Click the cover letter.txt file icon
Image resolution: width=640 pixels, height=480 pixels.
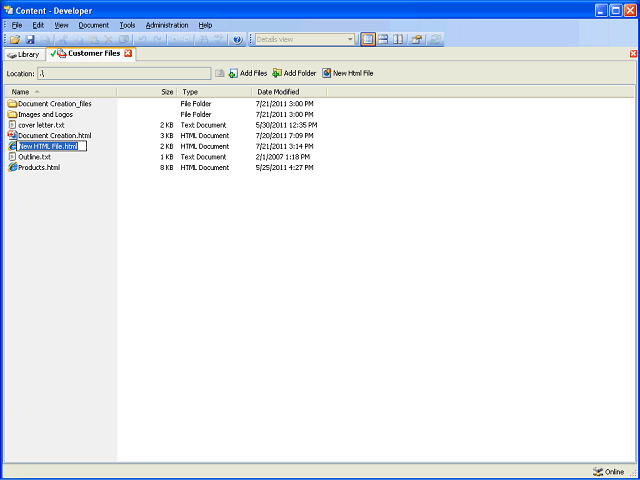tap(13, 125)
